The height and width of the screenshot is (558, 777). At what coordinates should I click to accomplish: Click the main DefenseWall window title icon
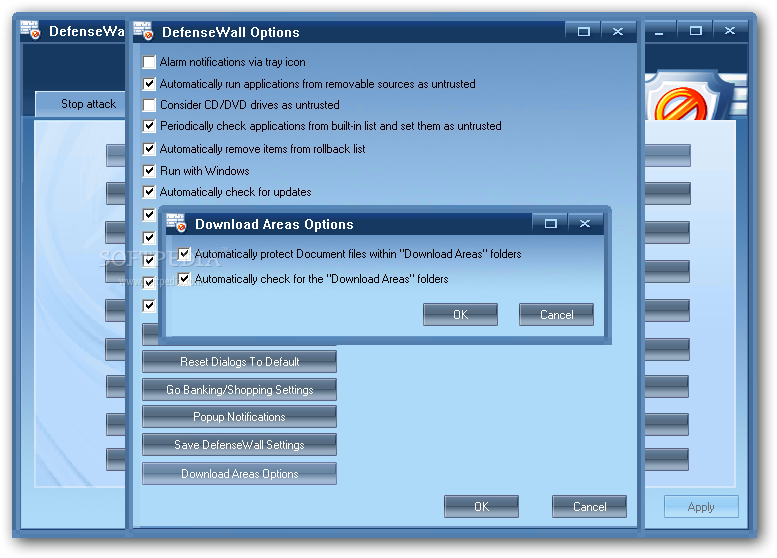30,30
